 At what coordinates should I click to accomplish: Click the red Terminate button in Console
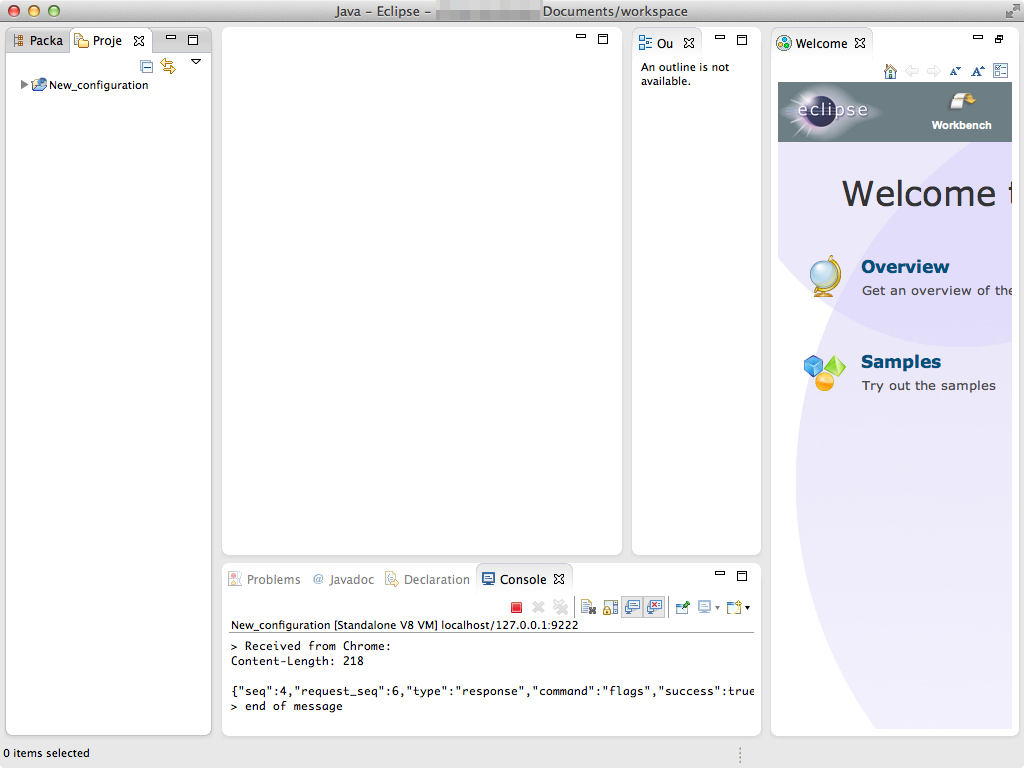[x=516, y=607]
